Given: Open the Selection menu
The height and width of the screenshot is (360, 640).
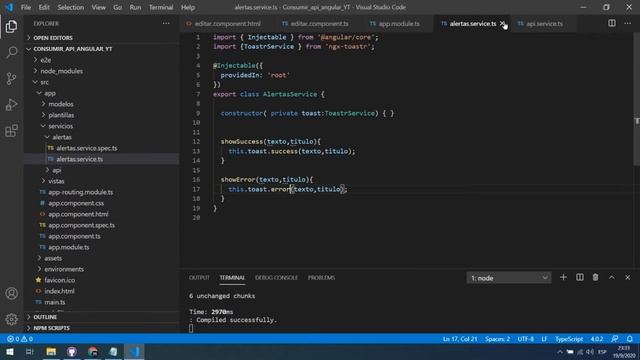Looking at the screenshot, I should click(x=71, y=7).
